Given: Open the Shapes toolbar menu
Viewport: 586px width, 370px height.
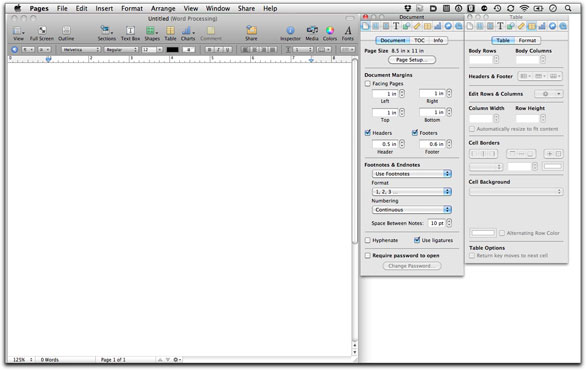Looking at the screenshot, I should coord(152,33).
